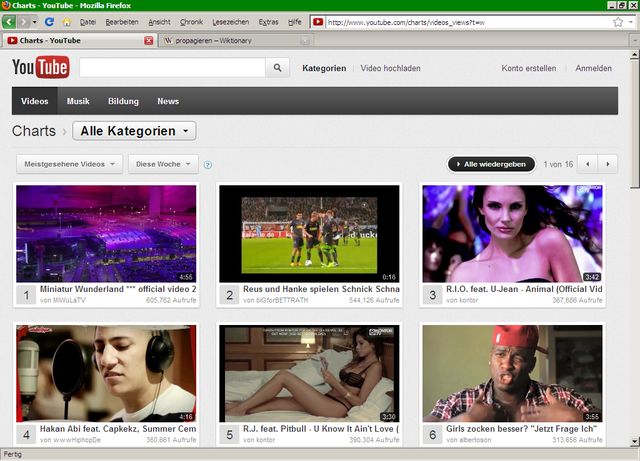This screenshot has height=461, width=640.
Task: Click the blue help question mark icon
Action: [208, 164]
